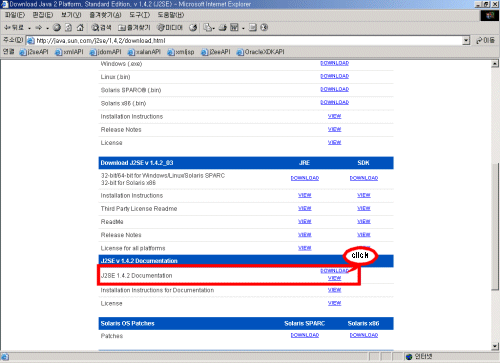Click DOWNLOAD link for Linux (.bin)
Viewport: 500px width, 363px height.
(334, 76)
